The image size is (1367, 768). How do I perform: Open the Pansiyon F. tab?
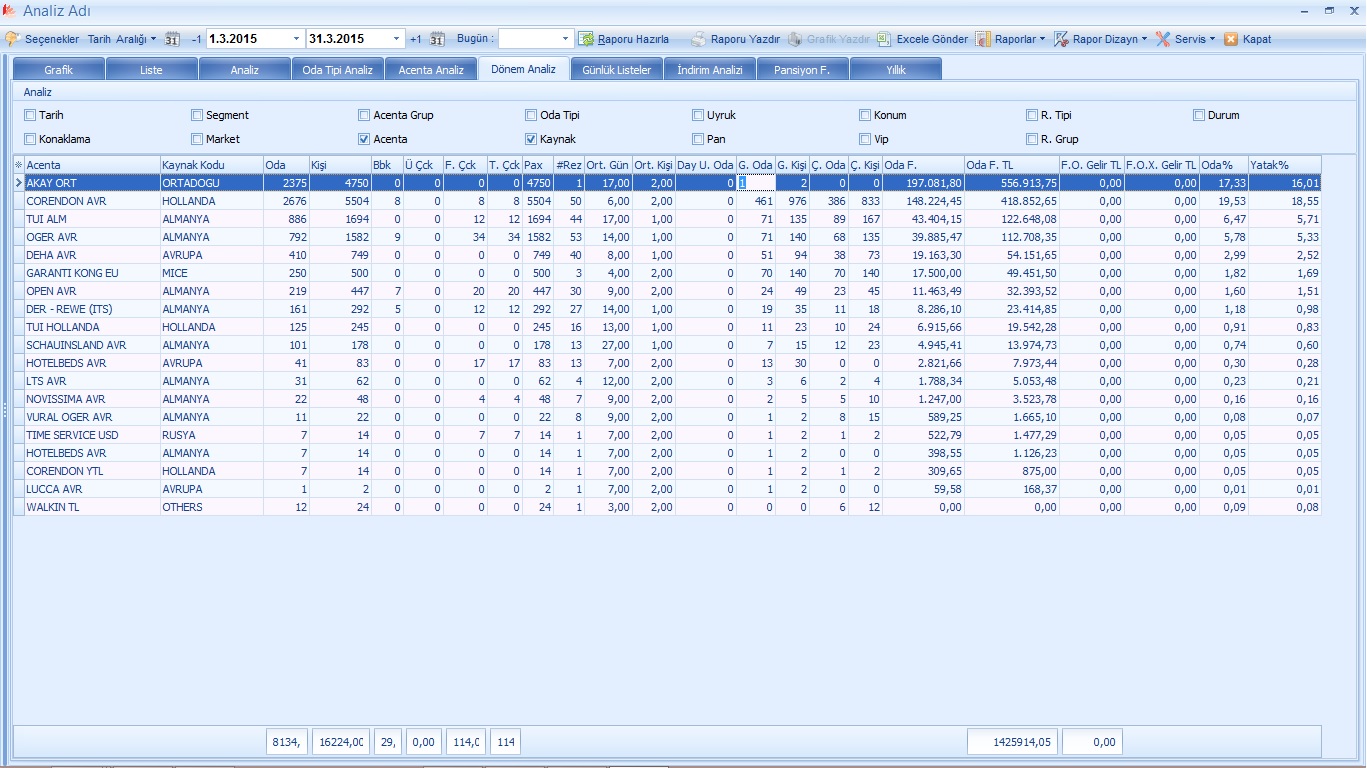802,70
